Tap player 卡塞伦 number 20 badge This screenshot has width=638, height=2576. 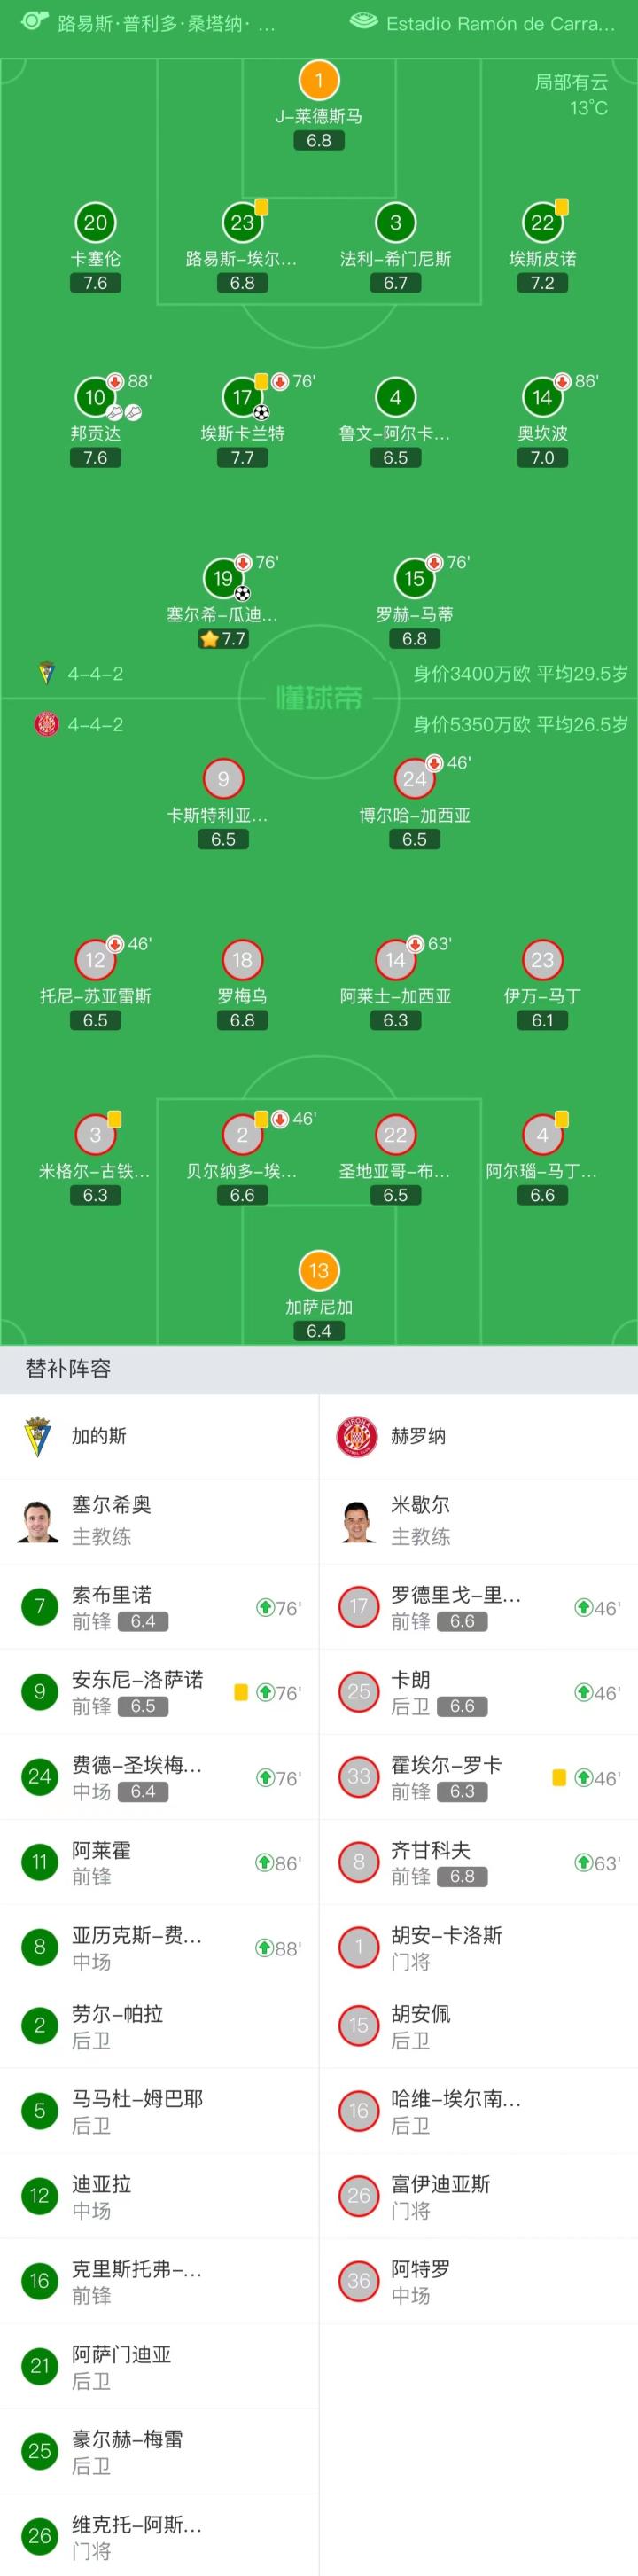tap(95, 222)
